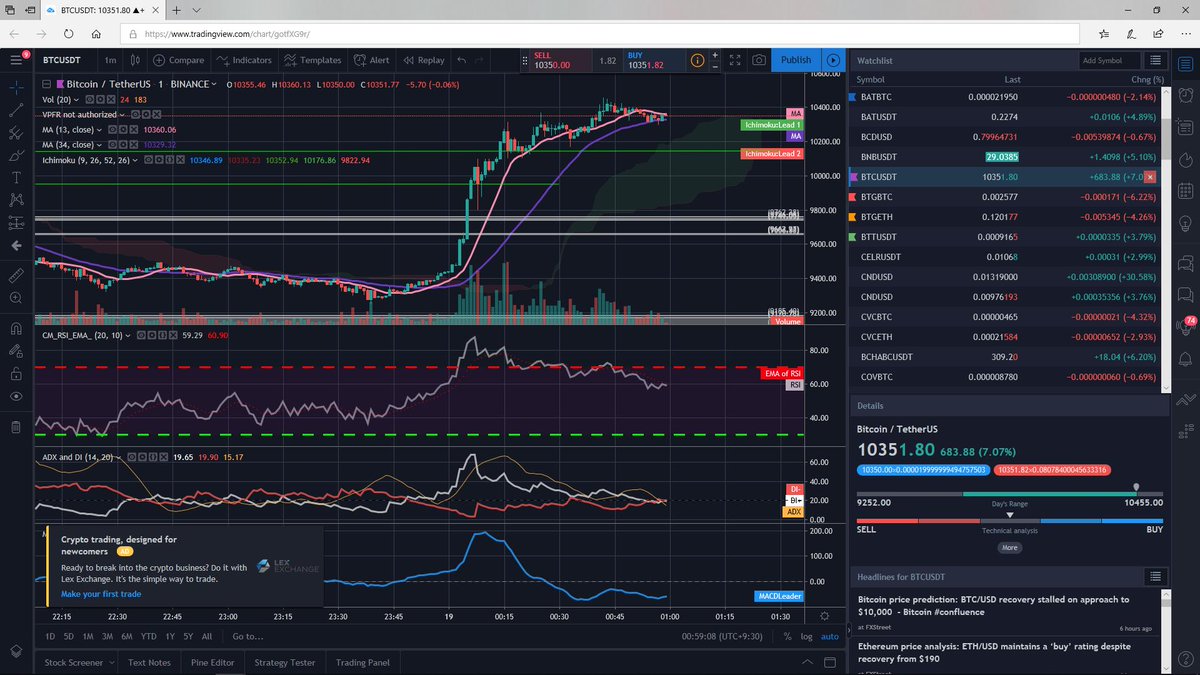Open the Text Notes tab
The height and width of the screenshot is (675, 1200).
coord(150,662)
